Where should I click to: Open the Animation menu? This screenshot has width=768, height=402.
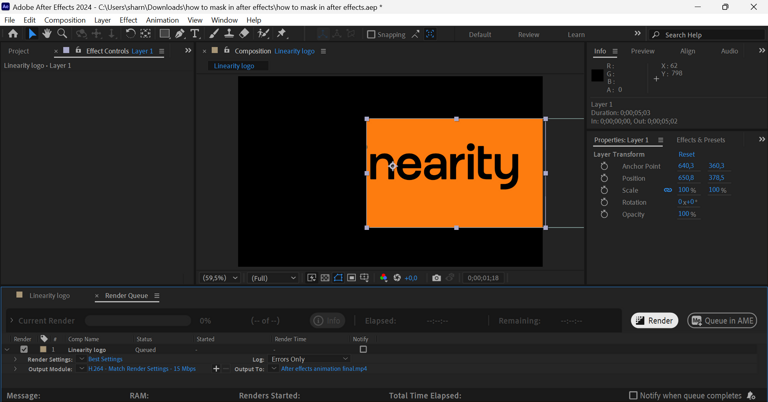coord(162,20)
